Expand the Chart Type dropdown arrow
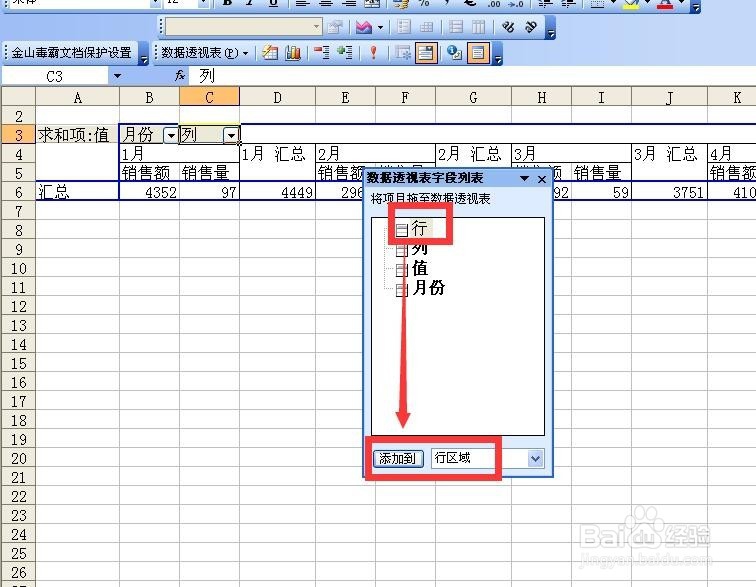This screenshot has height=587, width=756. point(380,27)
